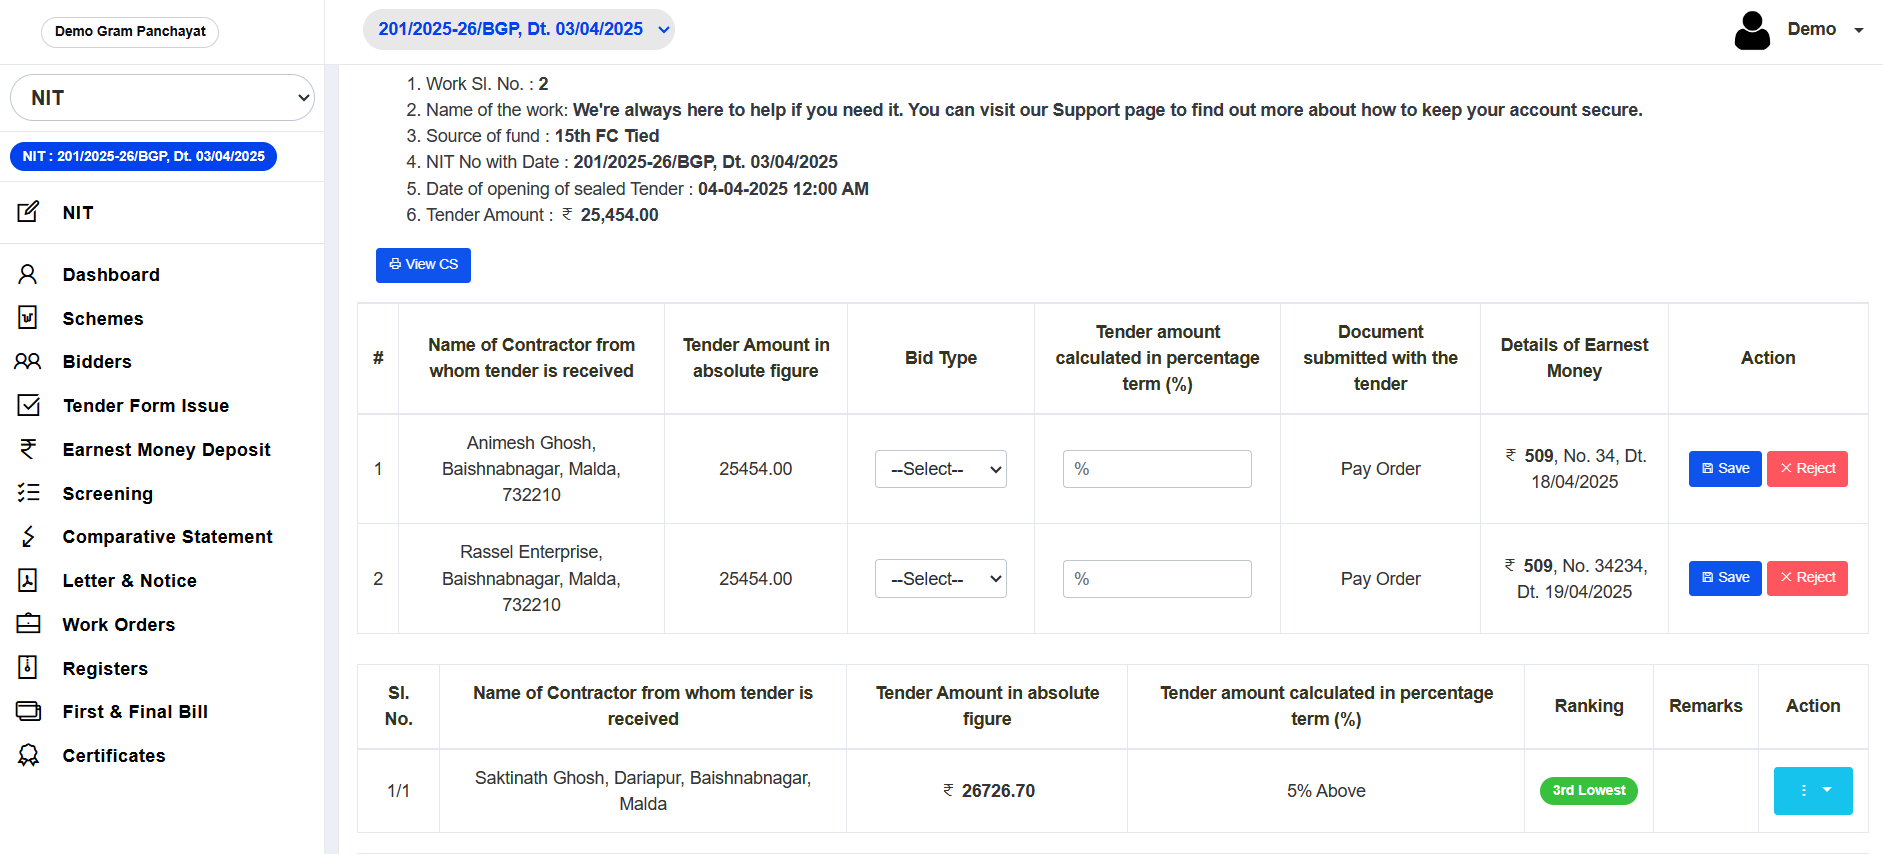Reject the Rassel Enterprise tender
Image resolution: width=1883 pixels, height=854 pixels.
pos(1806,578)
